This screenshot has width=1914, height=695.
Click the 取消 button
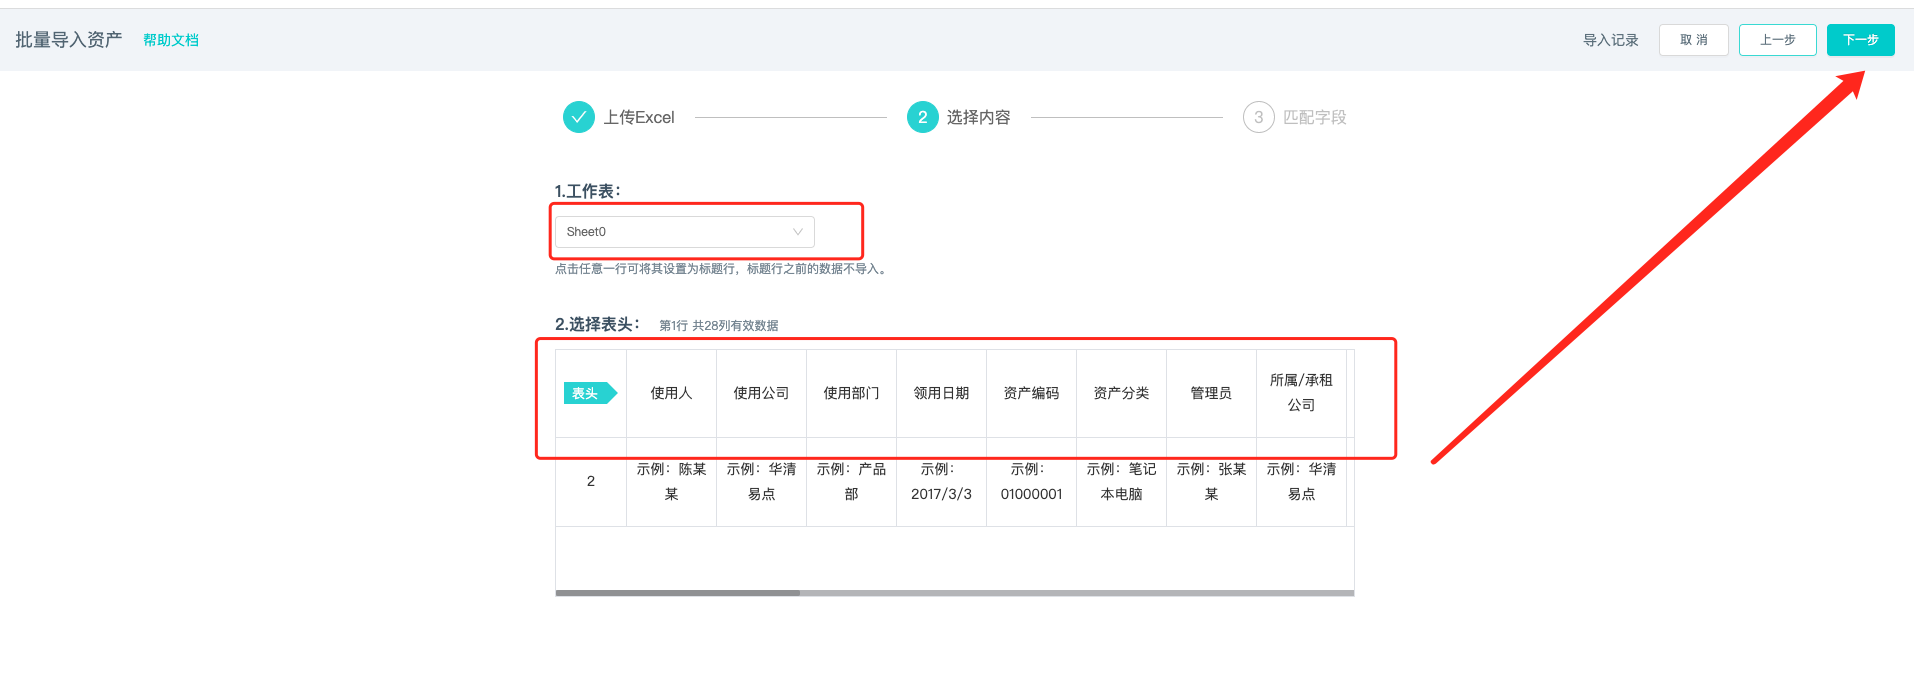click(x=1693, y=40)
